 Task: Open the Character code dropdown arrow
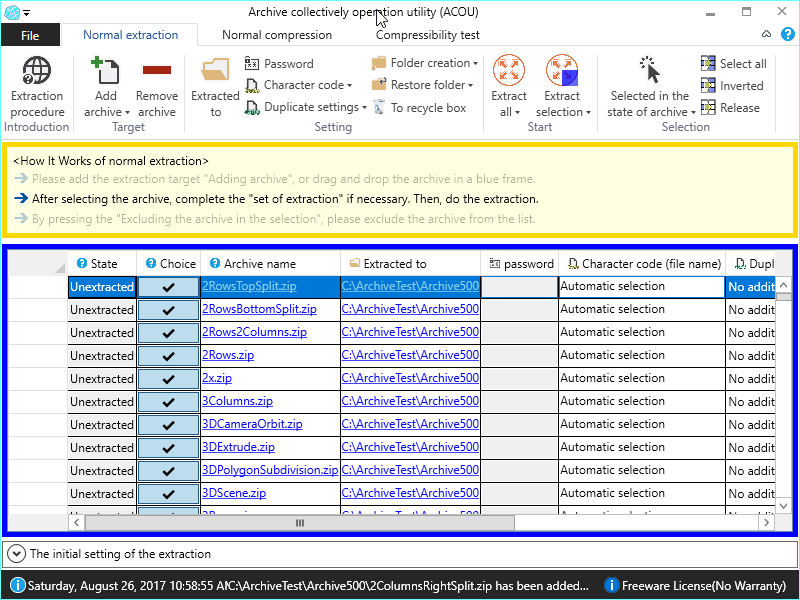[x=349, y=86]
